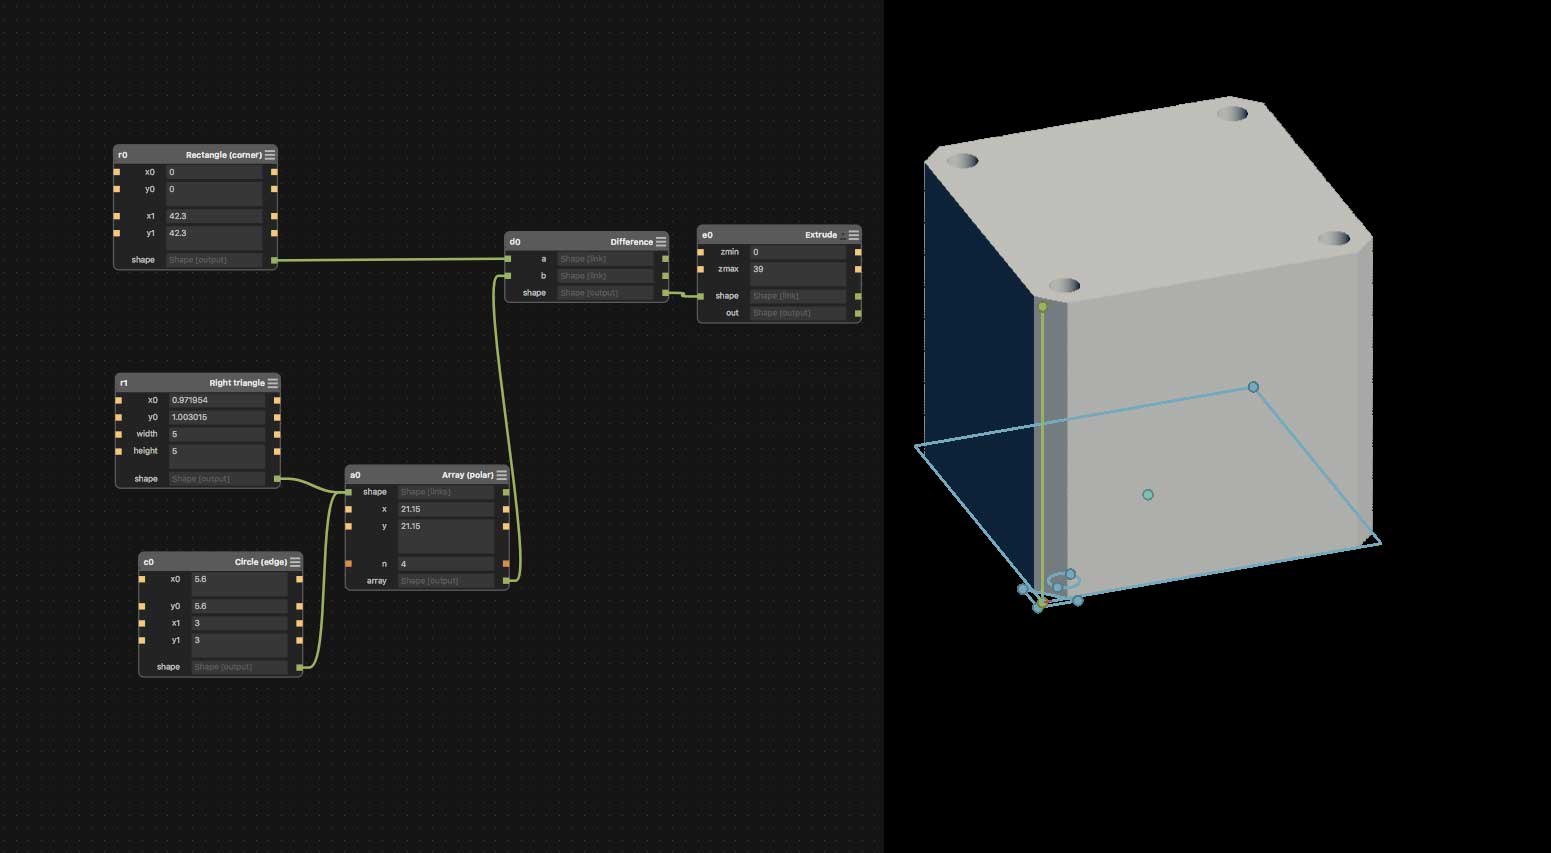Click the teal point at the sketch plane center

coord(1148,493)
